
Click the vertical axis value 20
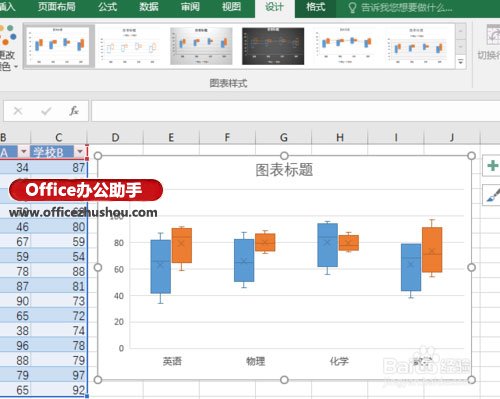tap(119, 322)
